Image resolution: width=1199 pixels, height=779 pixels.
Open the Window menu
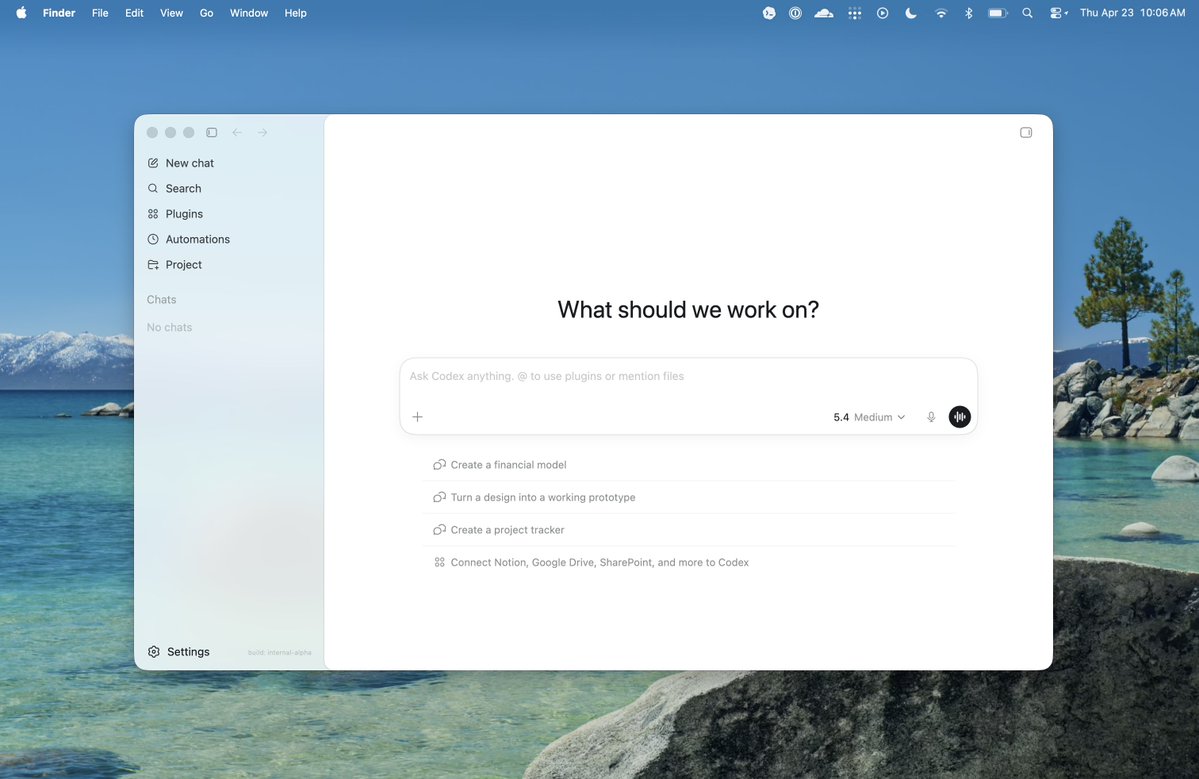[249, 13]
